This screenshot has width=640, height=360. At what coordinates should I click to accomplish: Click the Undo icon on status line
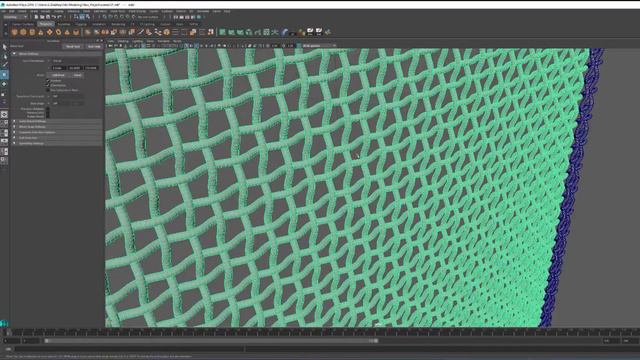pos(53,17)
